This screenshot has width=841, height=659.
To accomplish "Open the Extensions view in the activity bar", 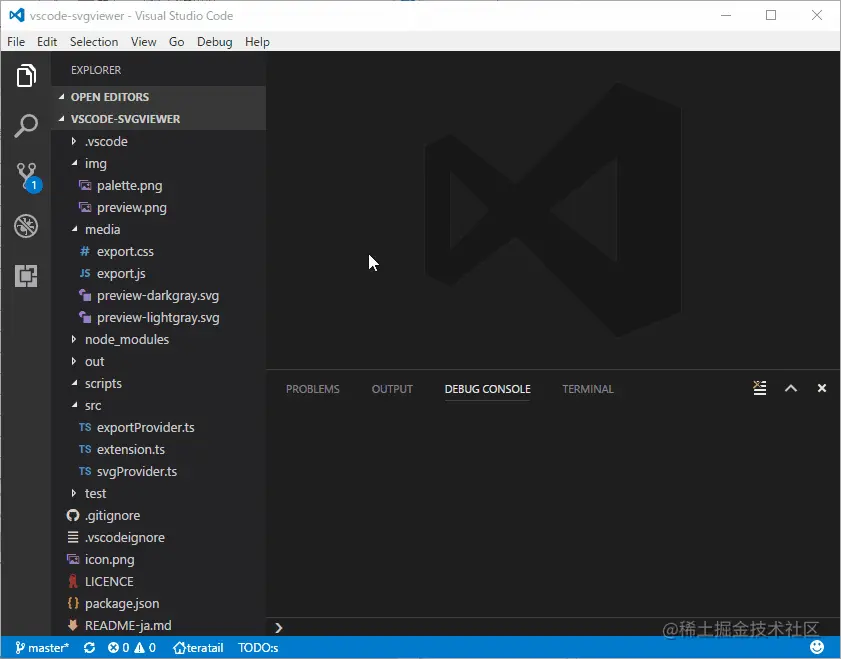I will pos(26,276).
